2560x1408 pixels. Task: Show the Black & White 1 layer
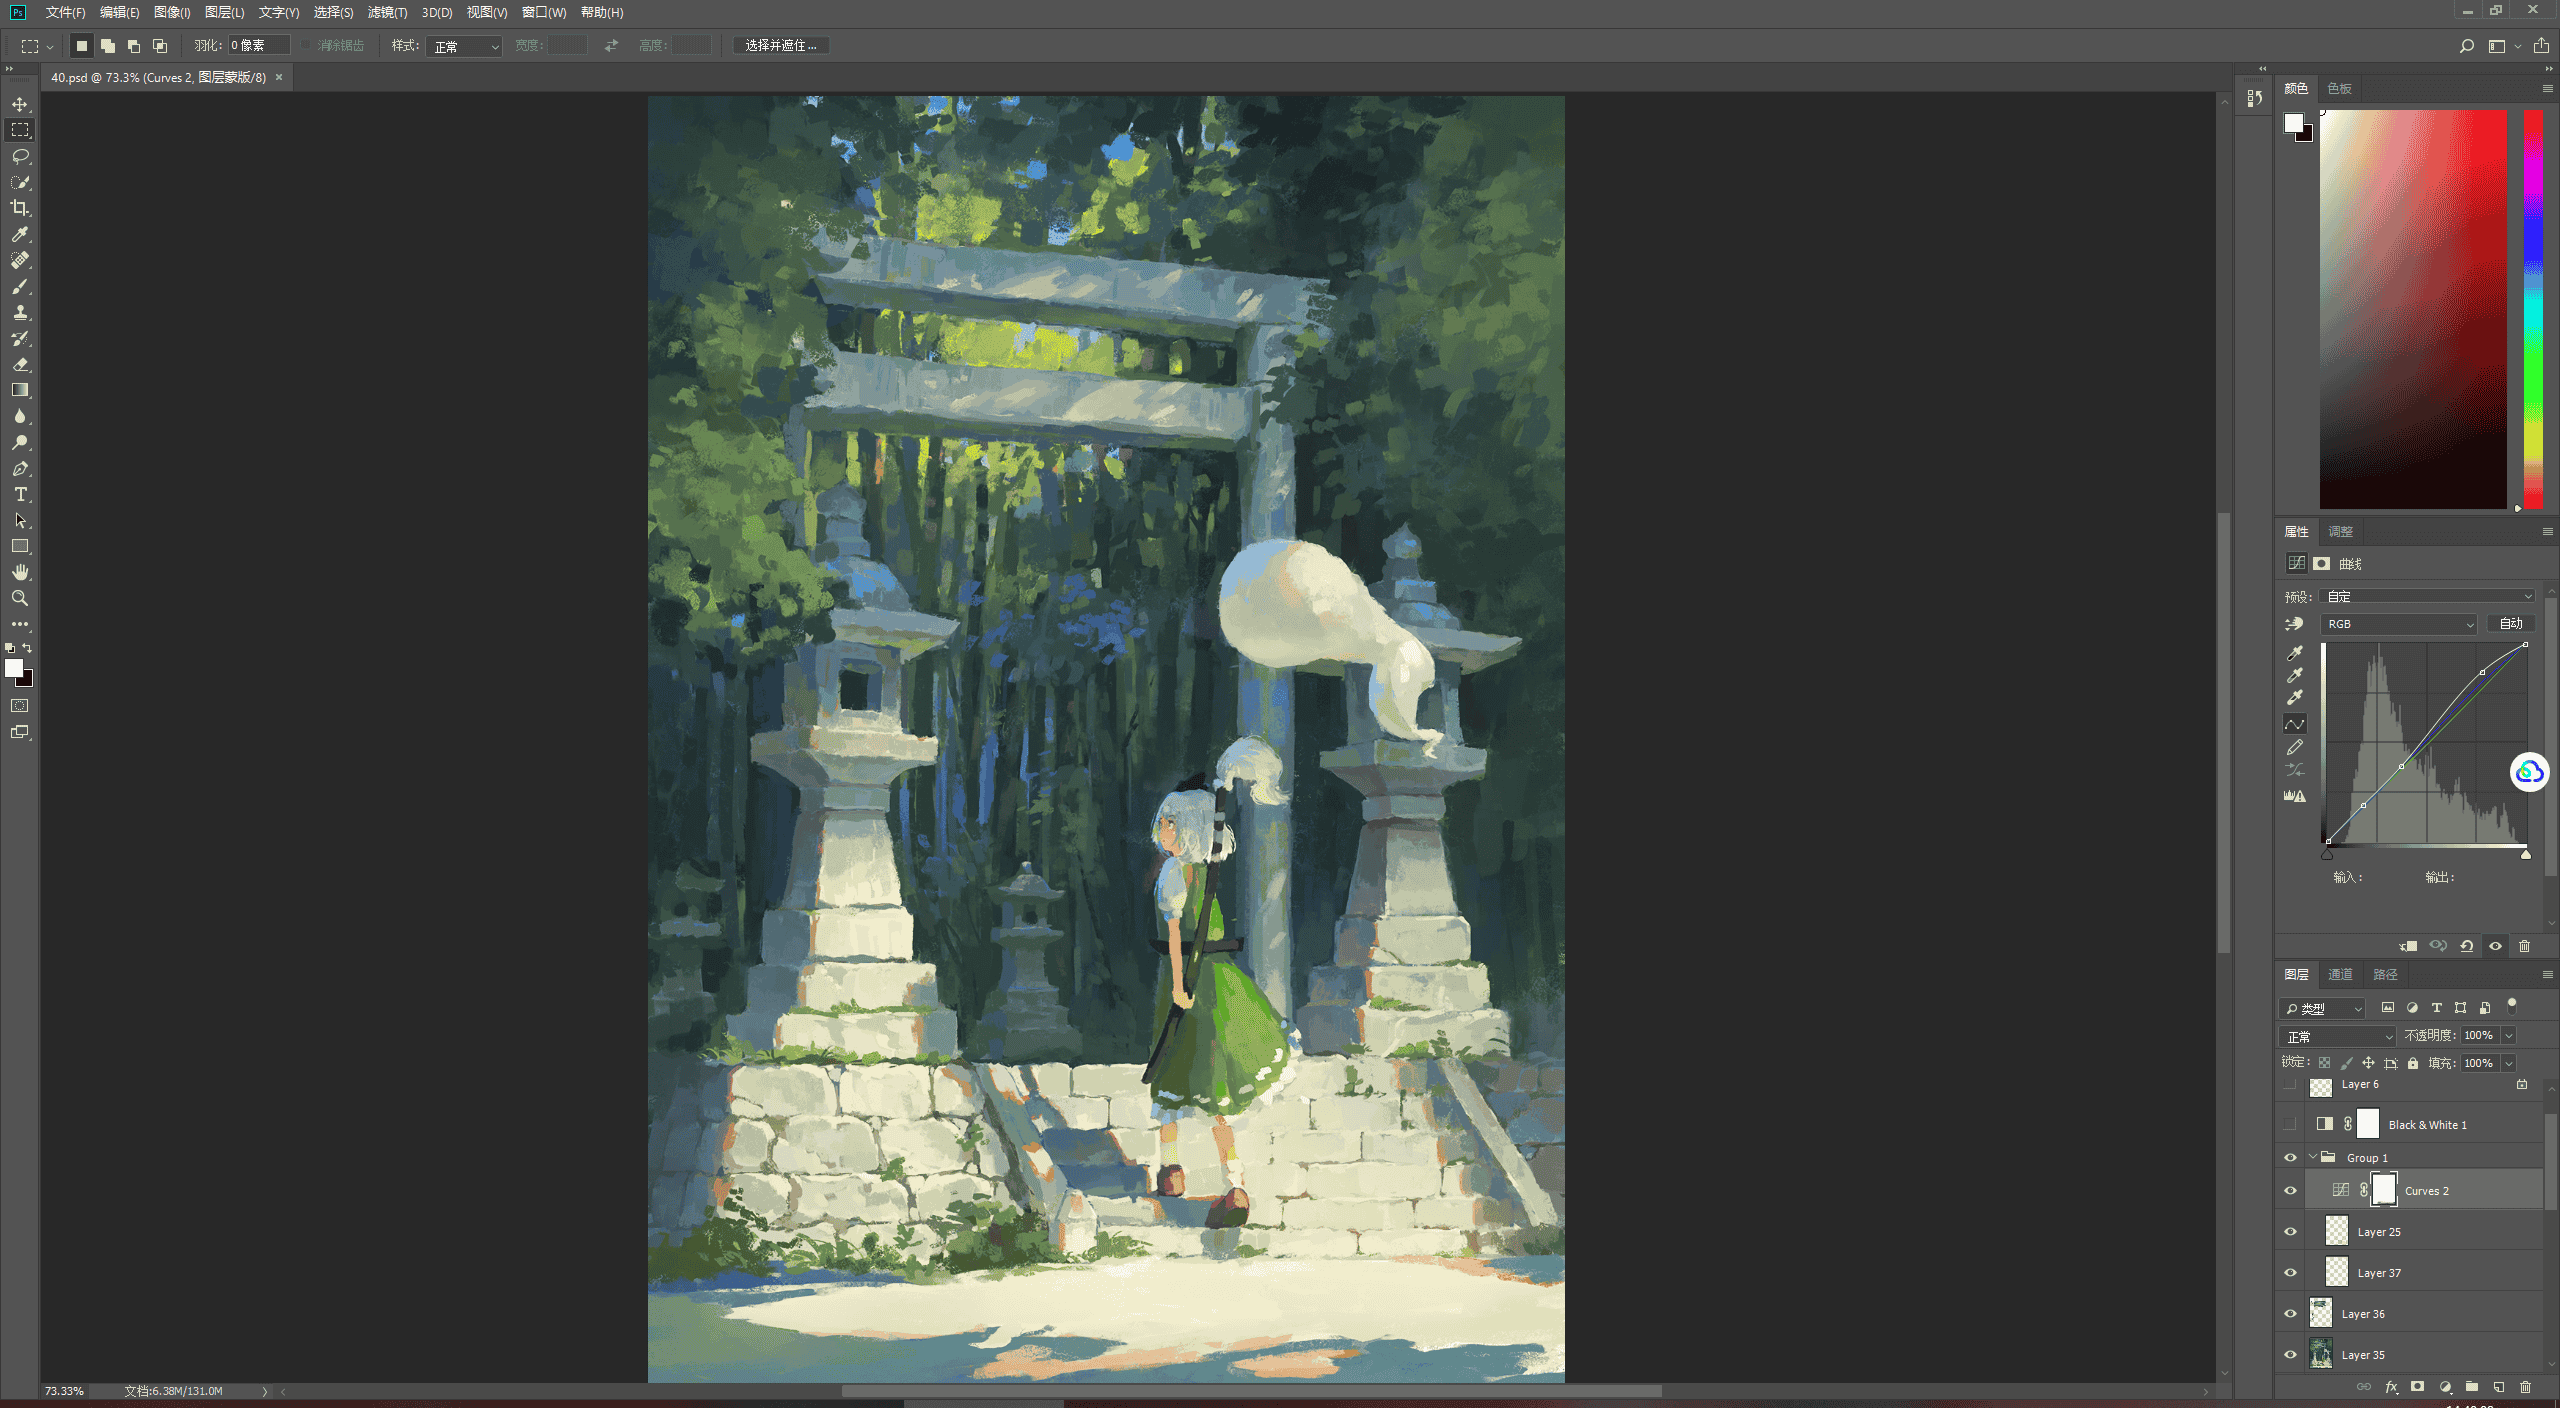point(2290,1125)
